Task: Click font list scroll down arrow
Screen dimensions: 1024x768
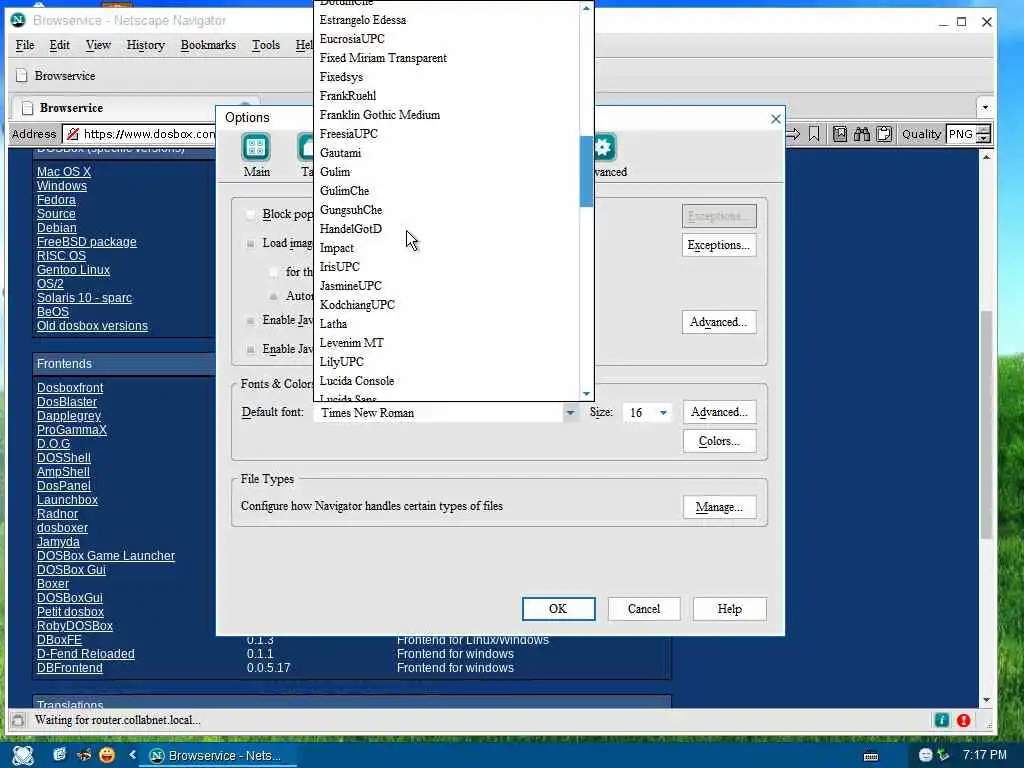Action: click(x=586, y=394)
